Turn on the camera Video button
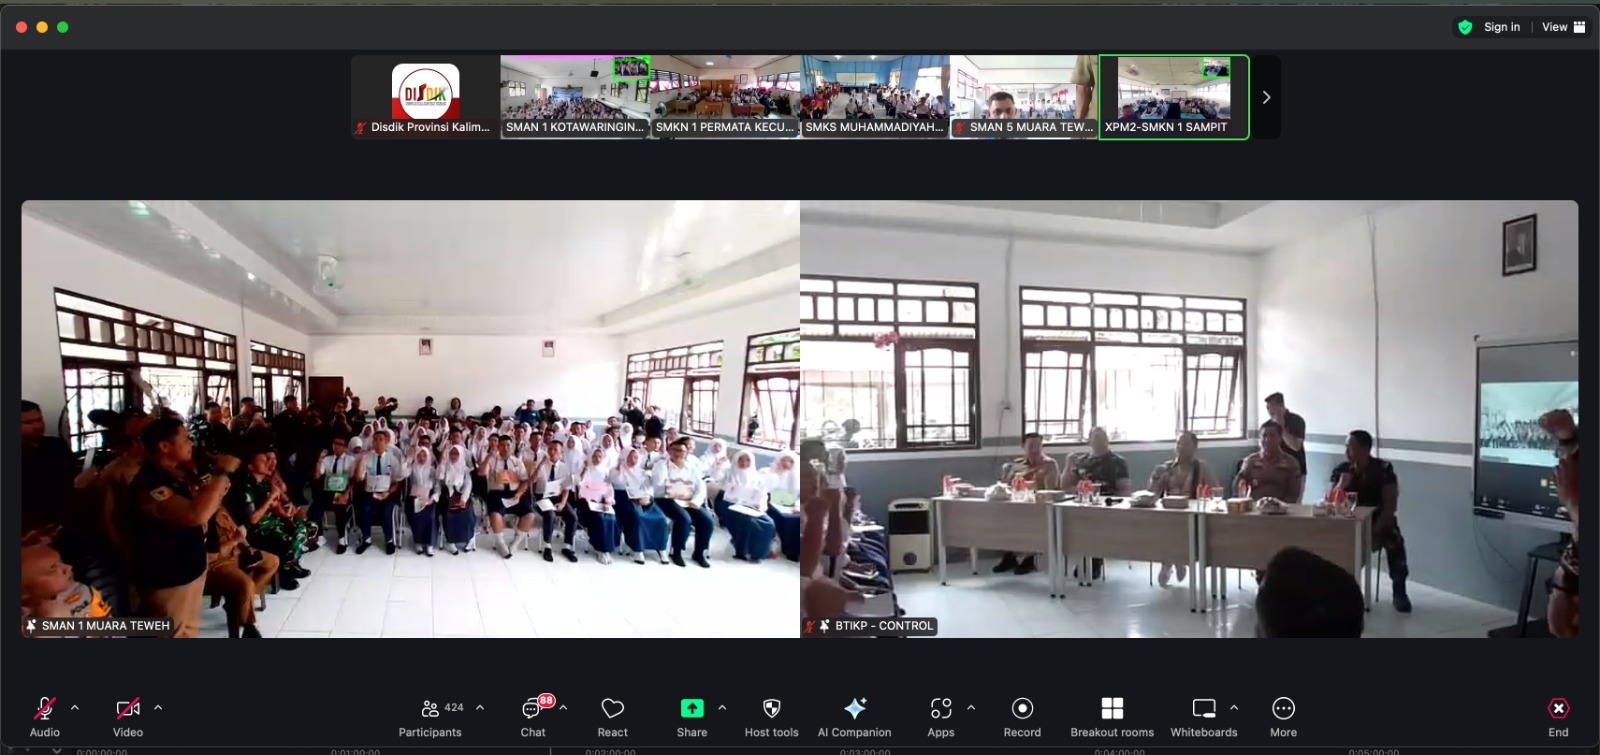Viewport: 1600px width, 755px height. [x=128, y=709]
